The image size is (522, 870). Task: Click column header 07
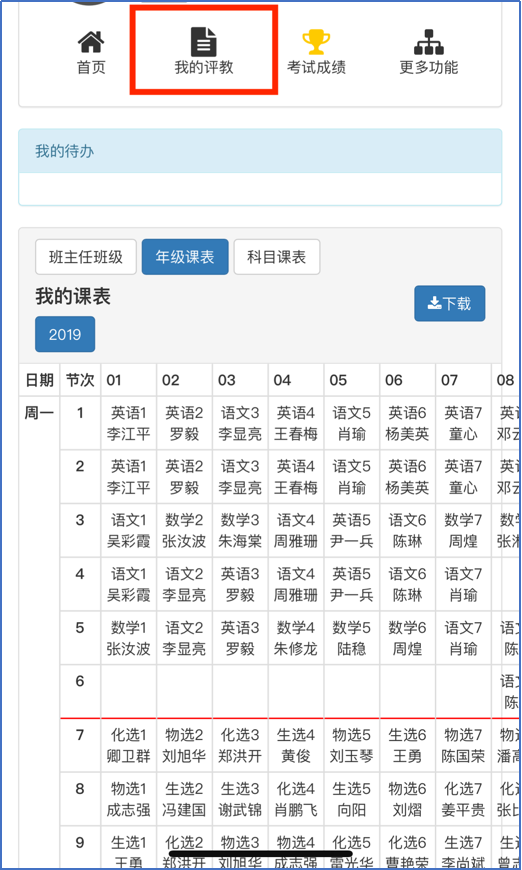pyautogui.click(x=464, y=380)
